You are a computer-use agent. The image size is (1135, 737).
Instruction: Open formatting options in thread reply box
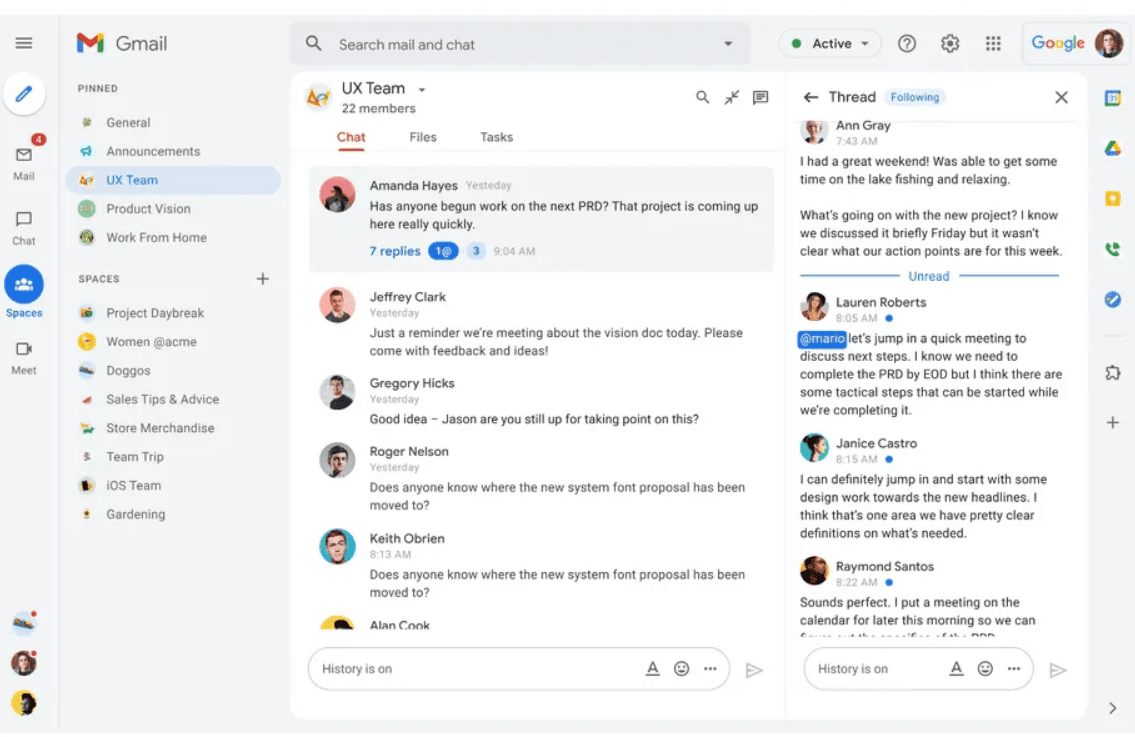tap(956, 668)
